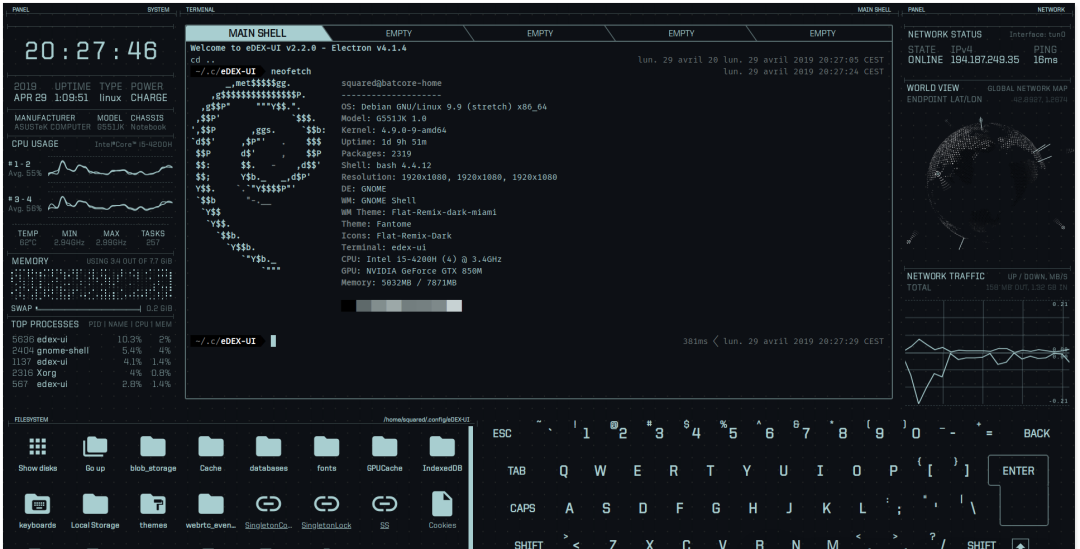Viewport: 1080px width, 549px height.
Task: Open the Show disks icon
Action: [37, 447]
